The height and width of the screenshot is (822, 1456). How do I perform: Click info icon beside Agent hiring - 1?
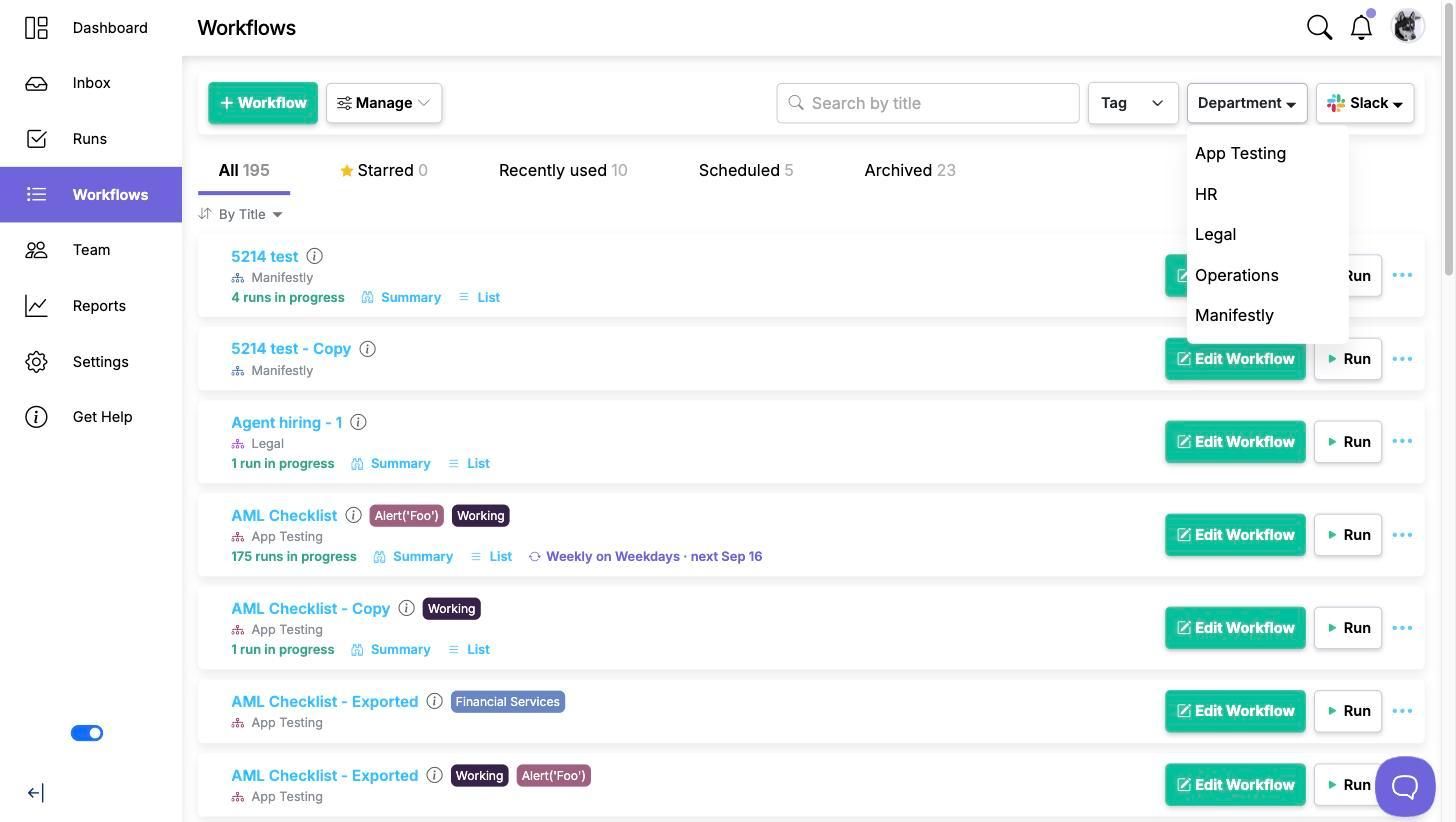(x=358, y=422)
